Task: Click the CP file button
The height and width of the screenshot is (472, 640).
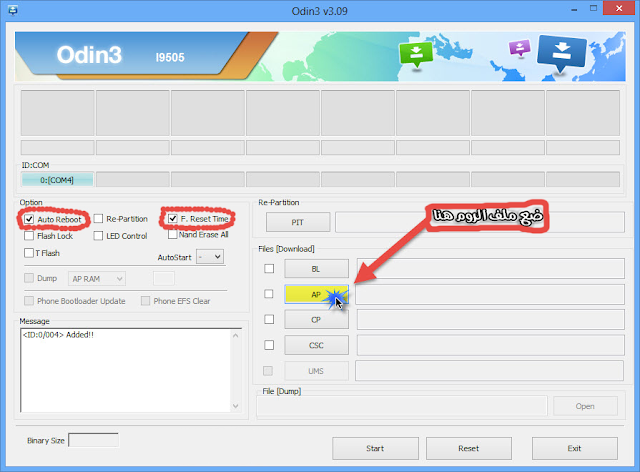Action: [x=316, y=319]
